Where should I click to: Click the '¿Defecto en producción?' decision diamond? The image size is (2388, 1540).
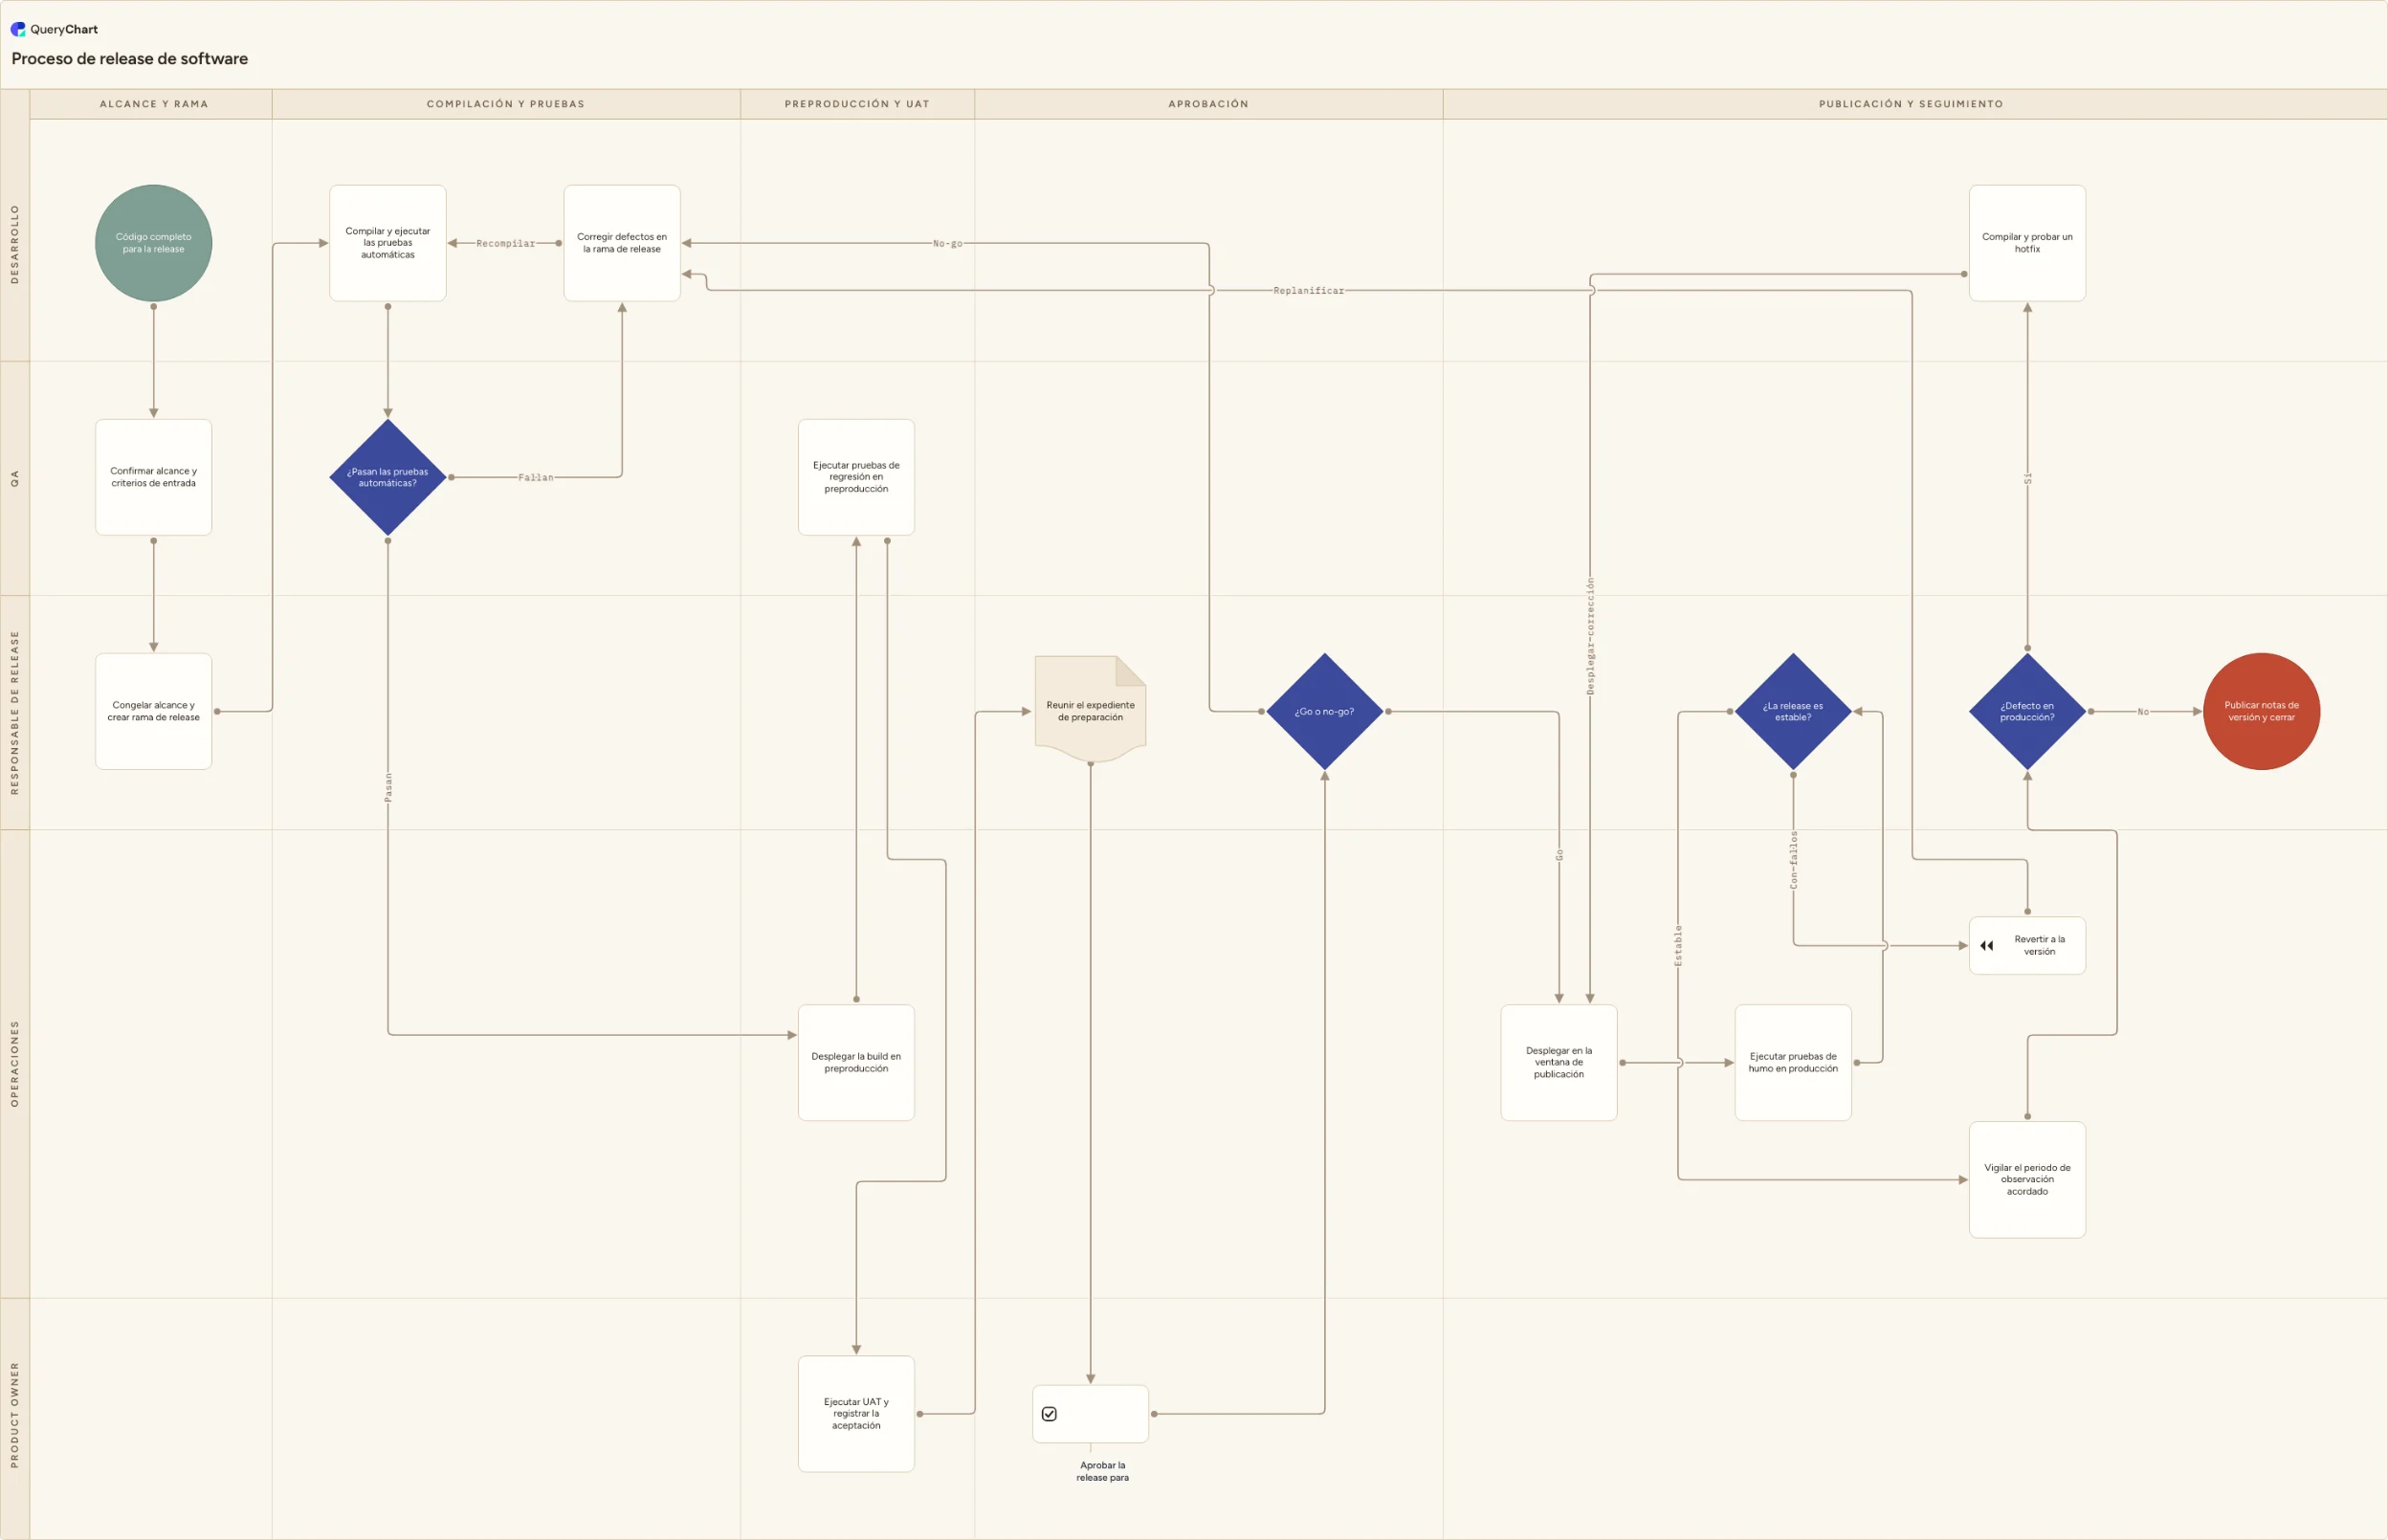click(2027, 711)
